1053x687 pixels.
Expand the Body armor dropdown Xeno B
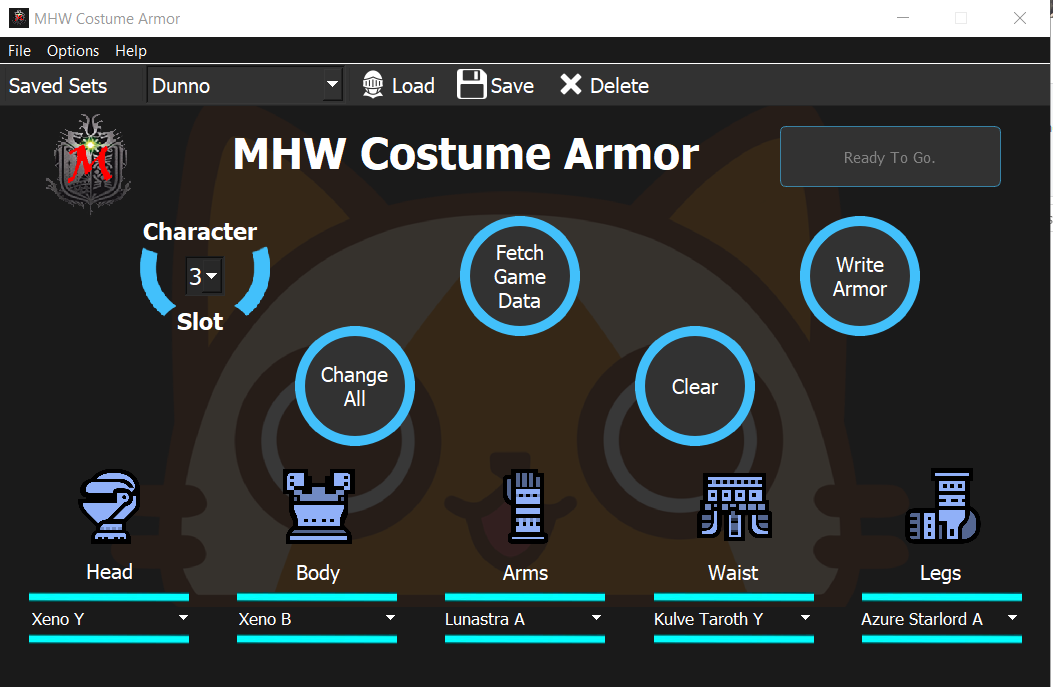tap(317, 619)
